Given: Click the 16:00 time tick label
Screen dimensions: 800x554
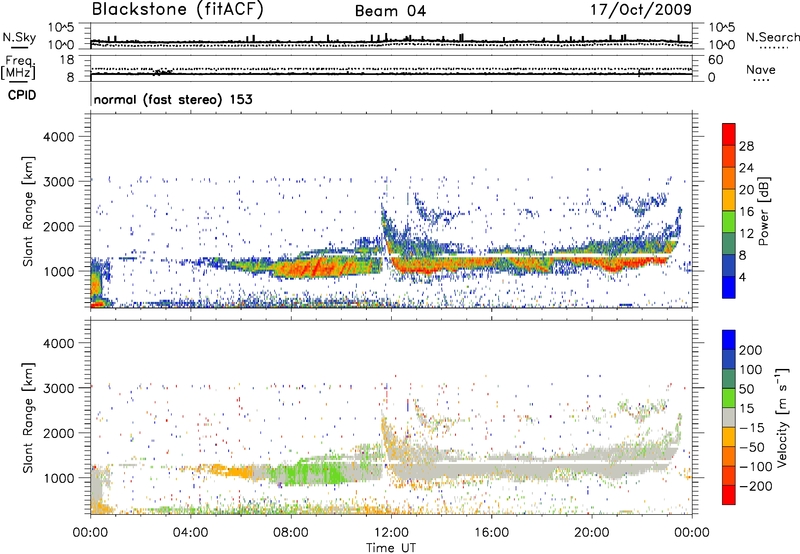Looking at the screenshot, I should coord(491,533).
